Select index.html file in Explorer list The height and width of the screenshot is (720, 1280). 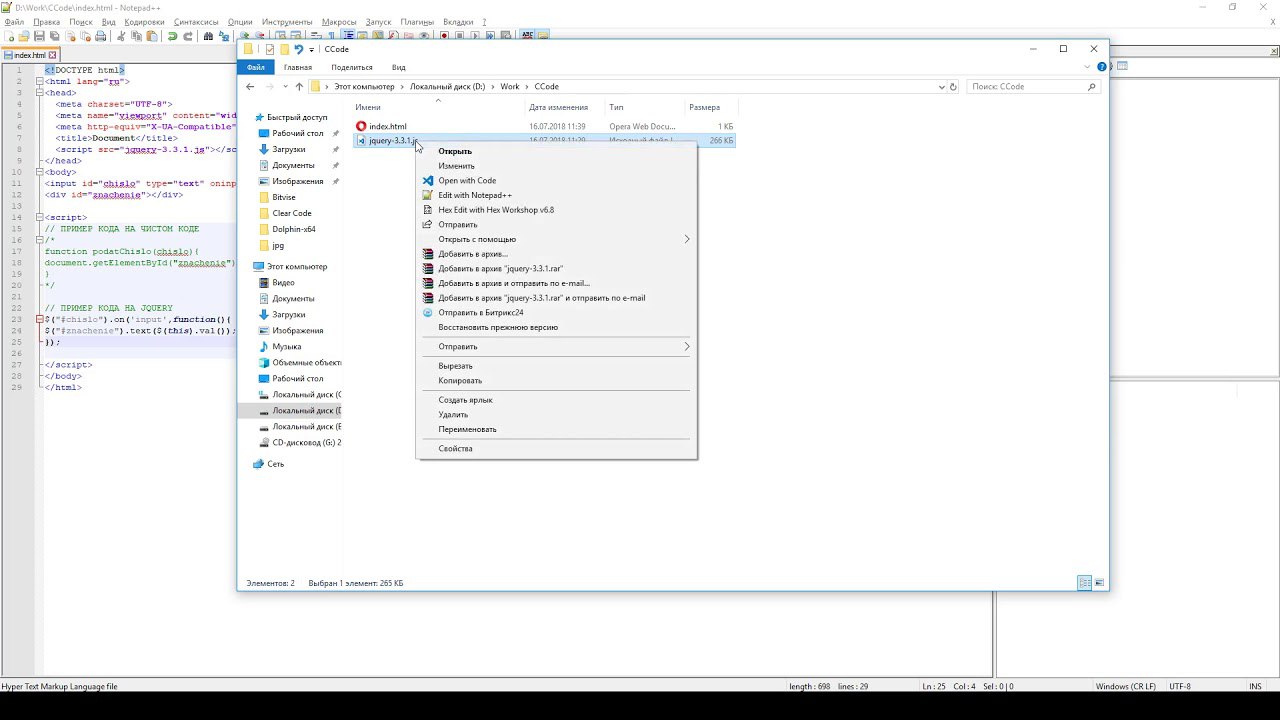[388, 127]
